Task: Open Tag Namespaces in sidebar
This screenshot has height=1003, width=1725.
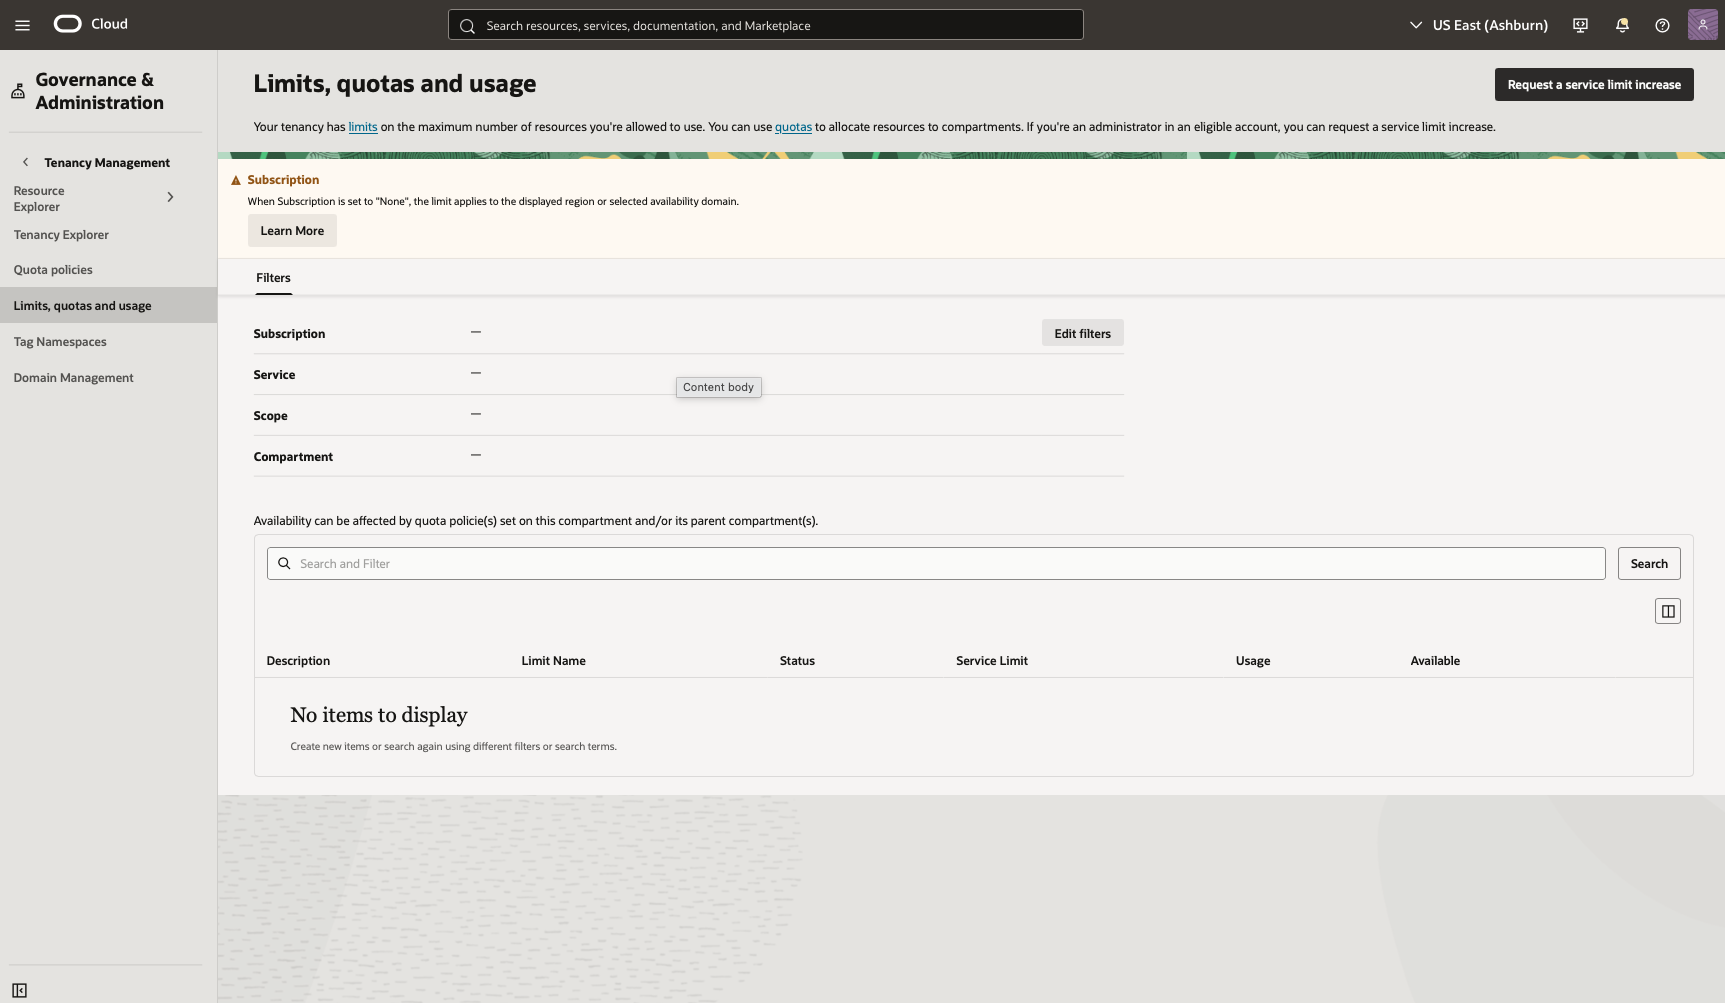Action: tap(60, 342)
